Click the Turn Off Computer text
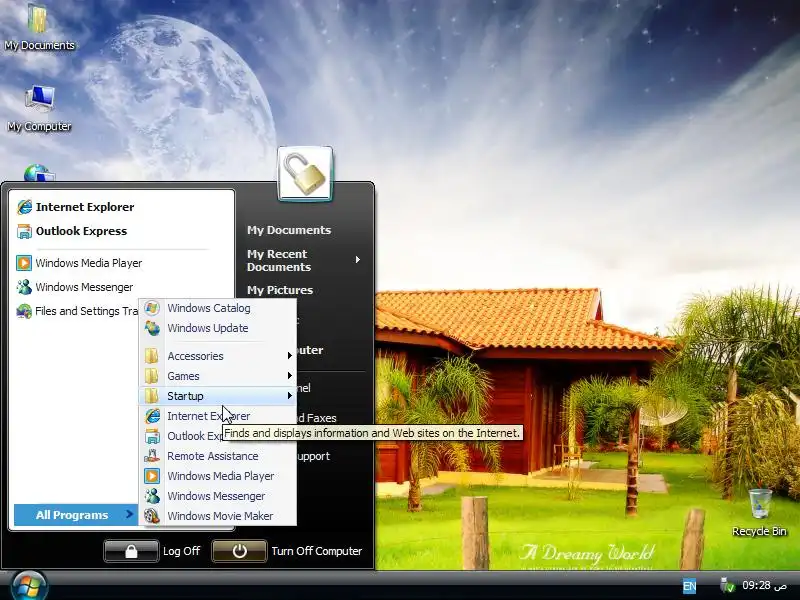The height and width of the screenshot is (600, 800). point(317,551)
